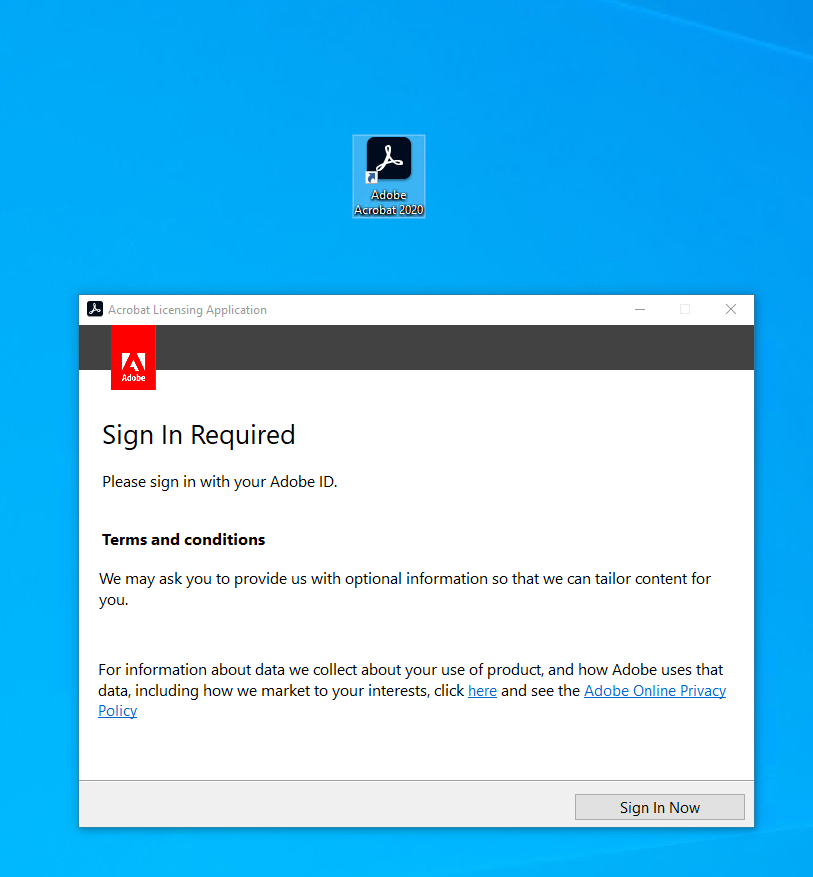
Task: Select the Adobe branding badge above Sign In Required
Action: pos(133,357)
